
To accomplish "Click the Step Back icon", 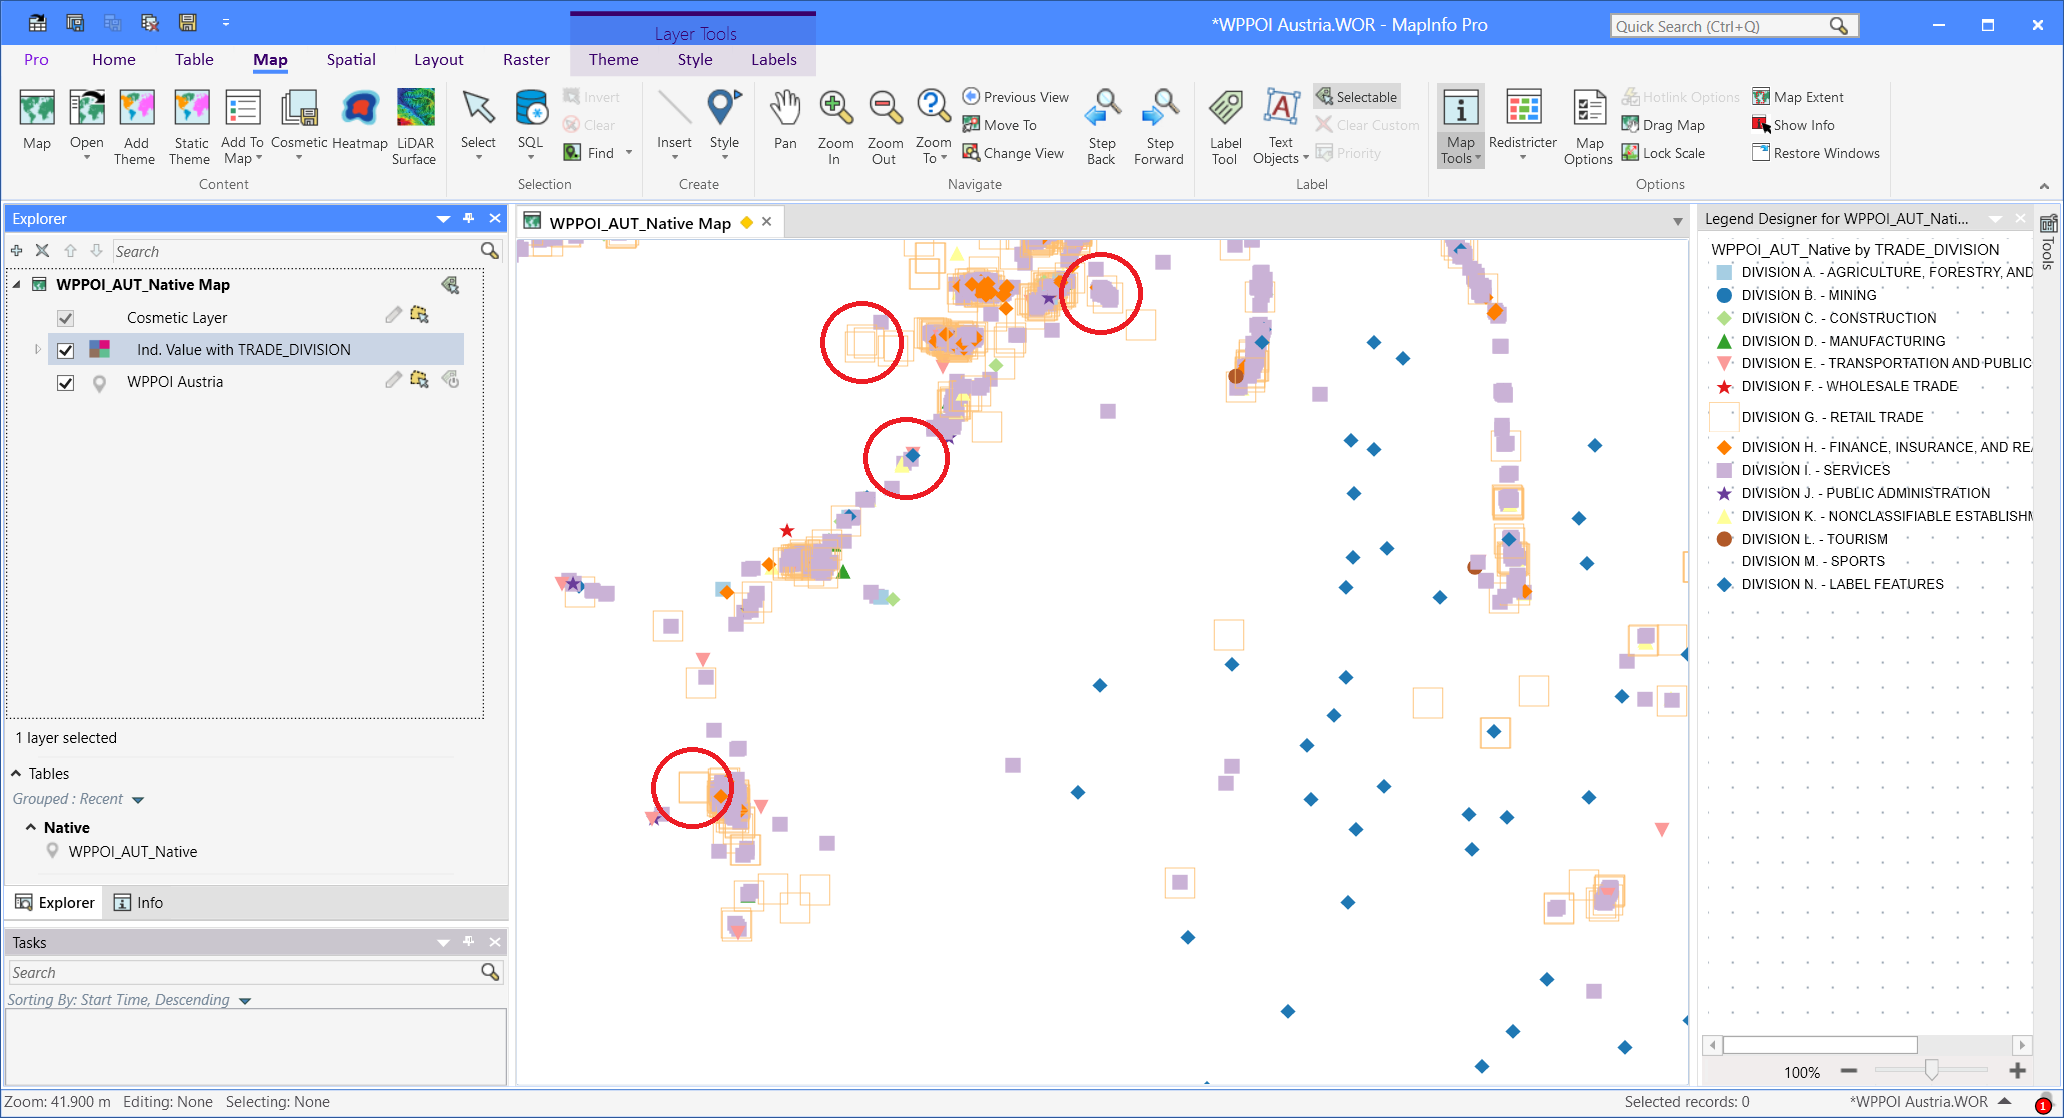I will 1102,107.
